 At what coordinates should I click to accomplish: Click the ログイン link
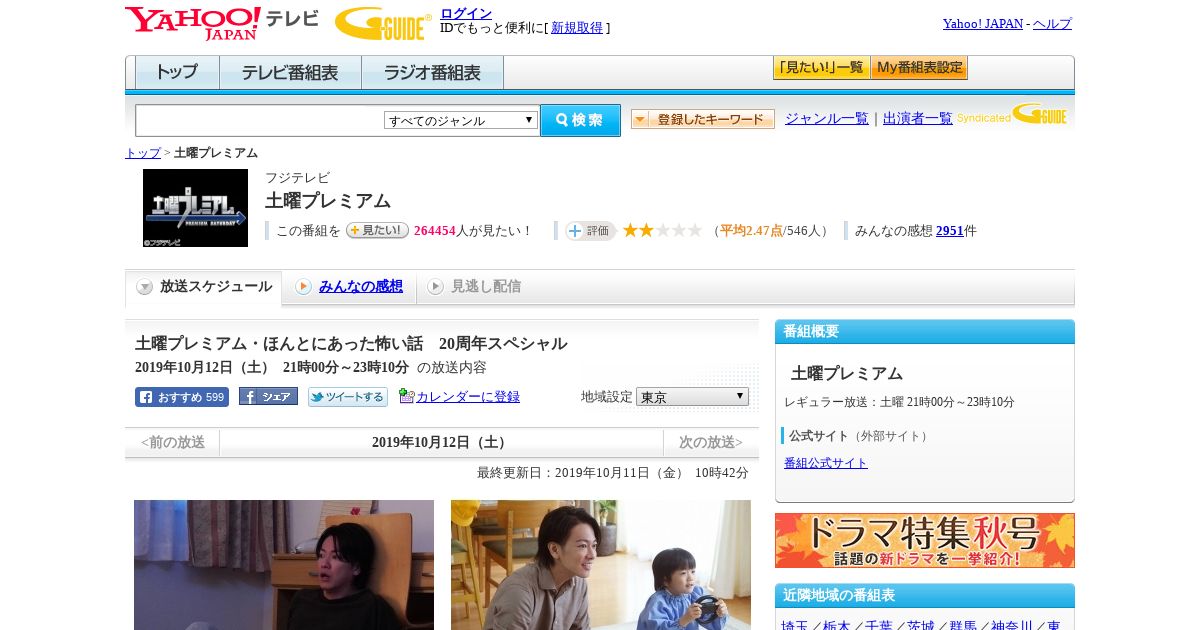coord(466,13)
